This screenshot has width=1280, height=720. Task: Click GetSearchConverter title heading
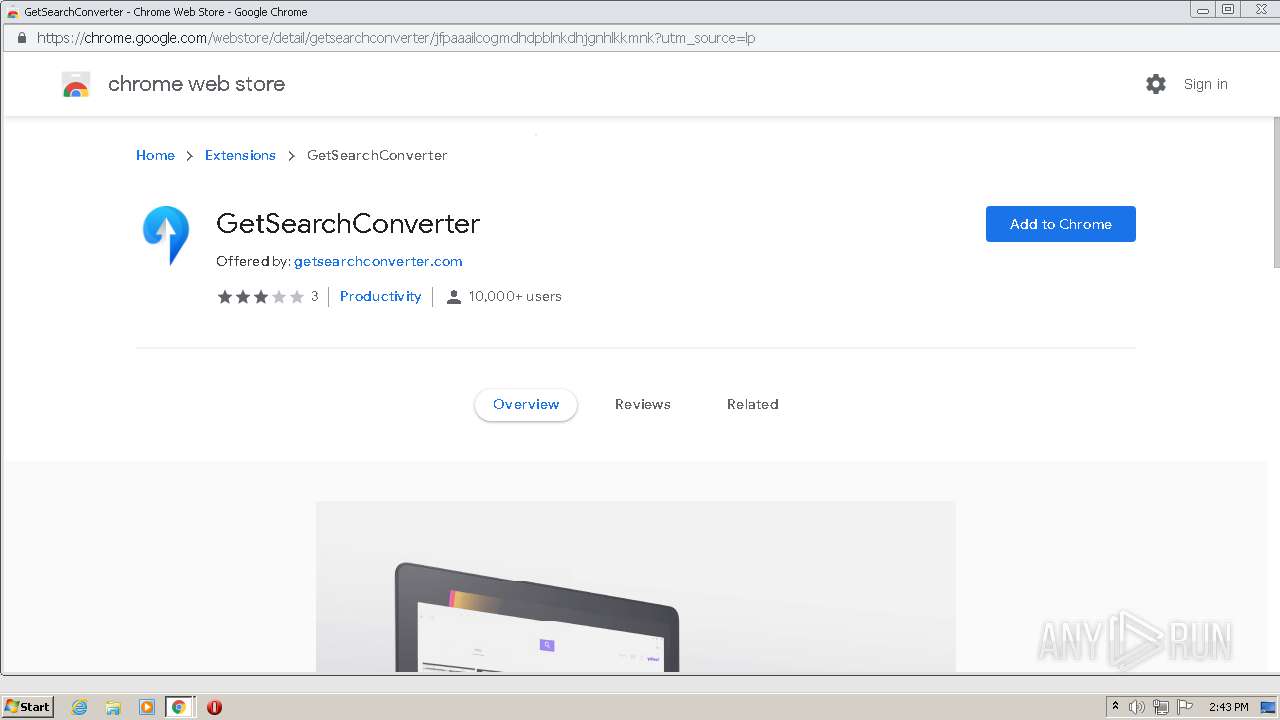(348, 223)
